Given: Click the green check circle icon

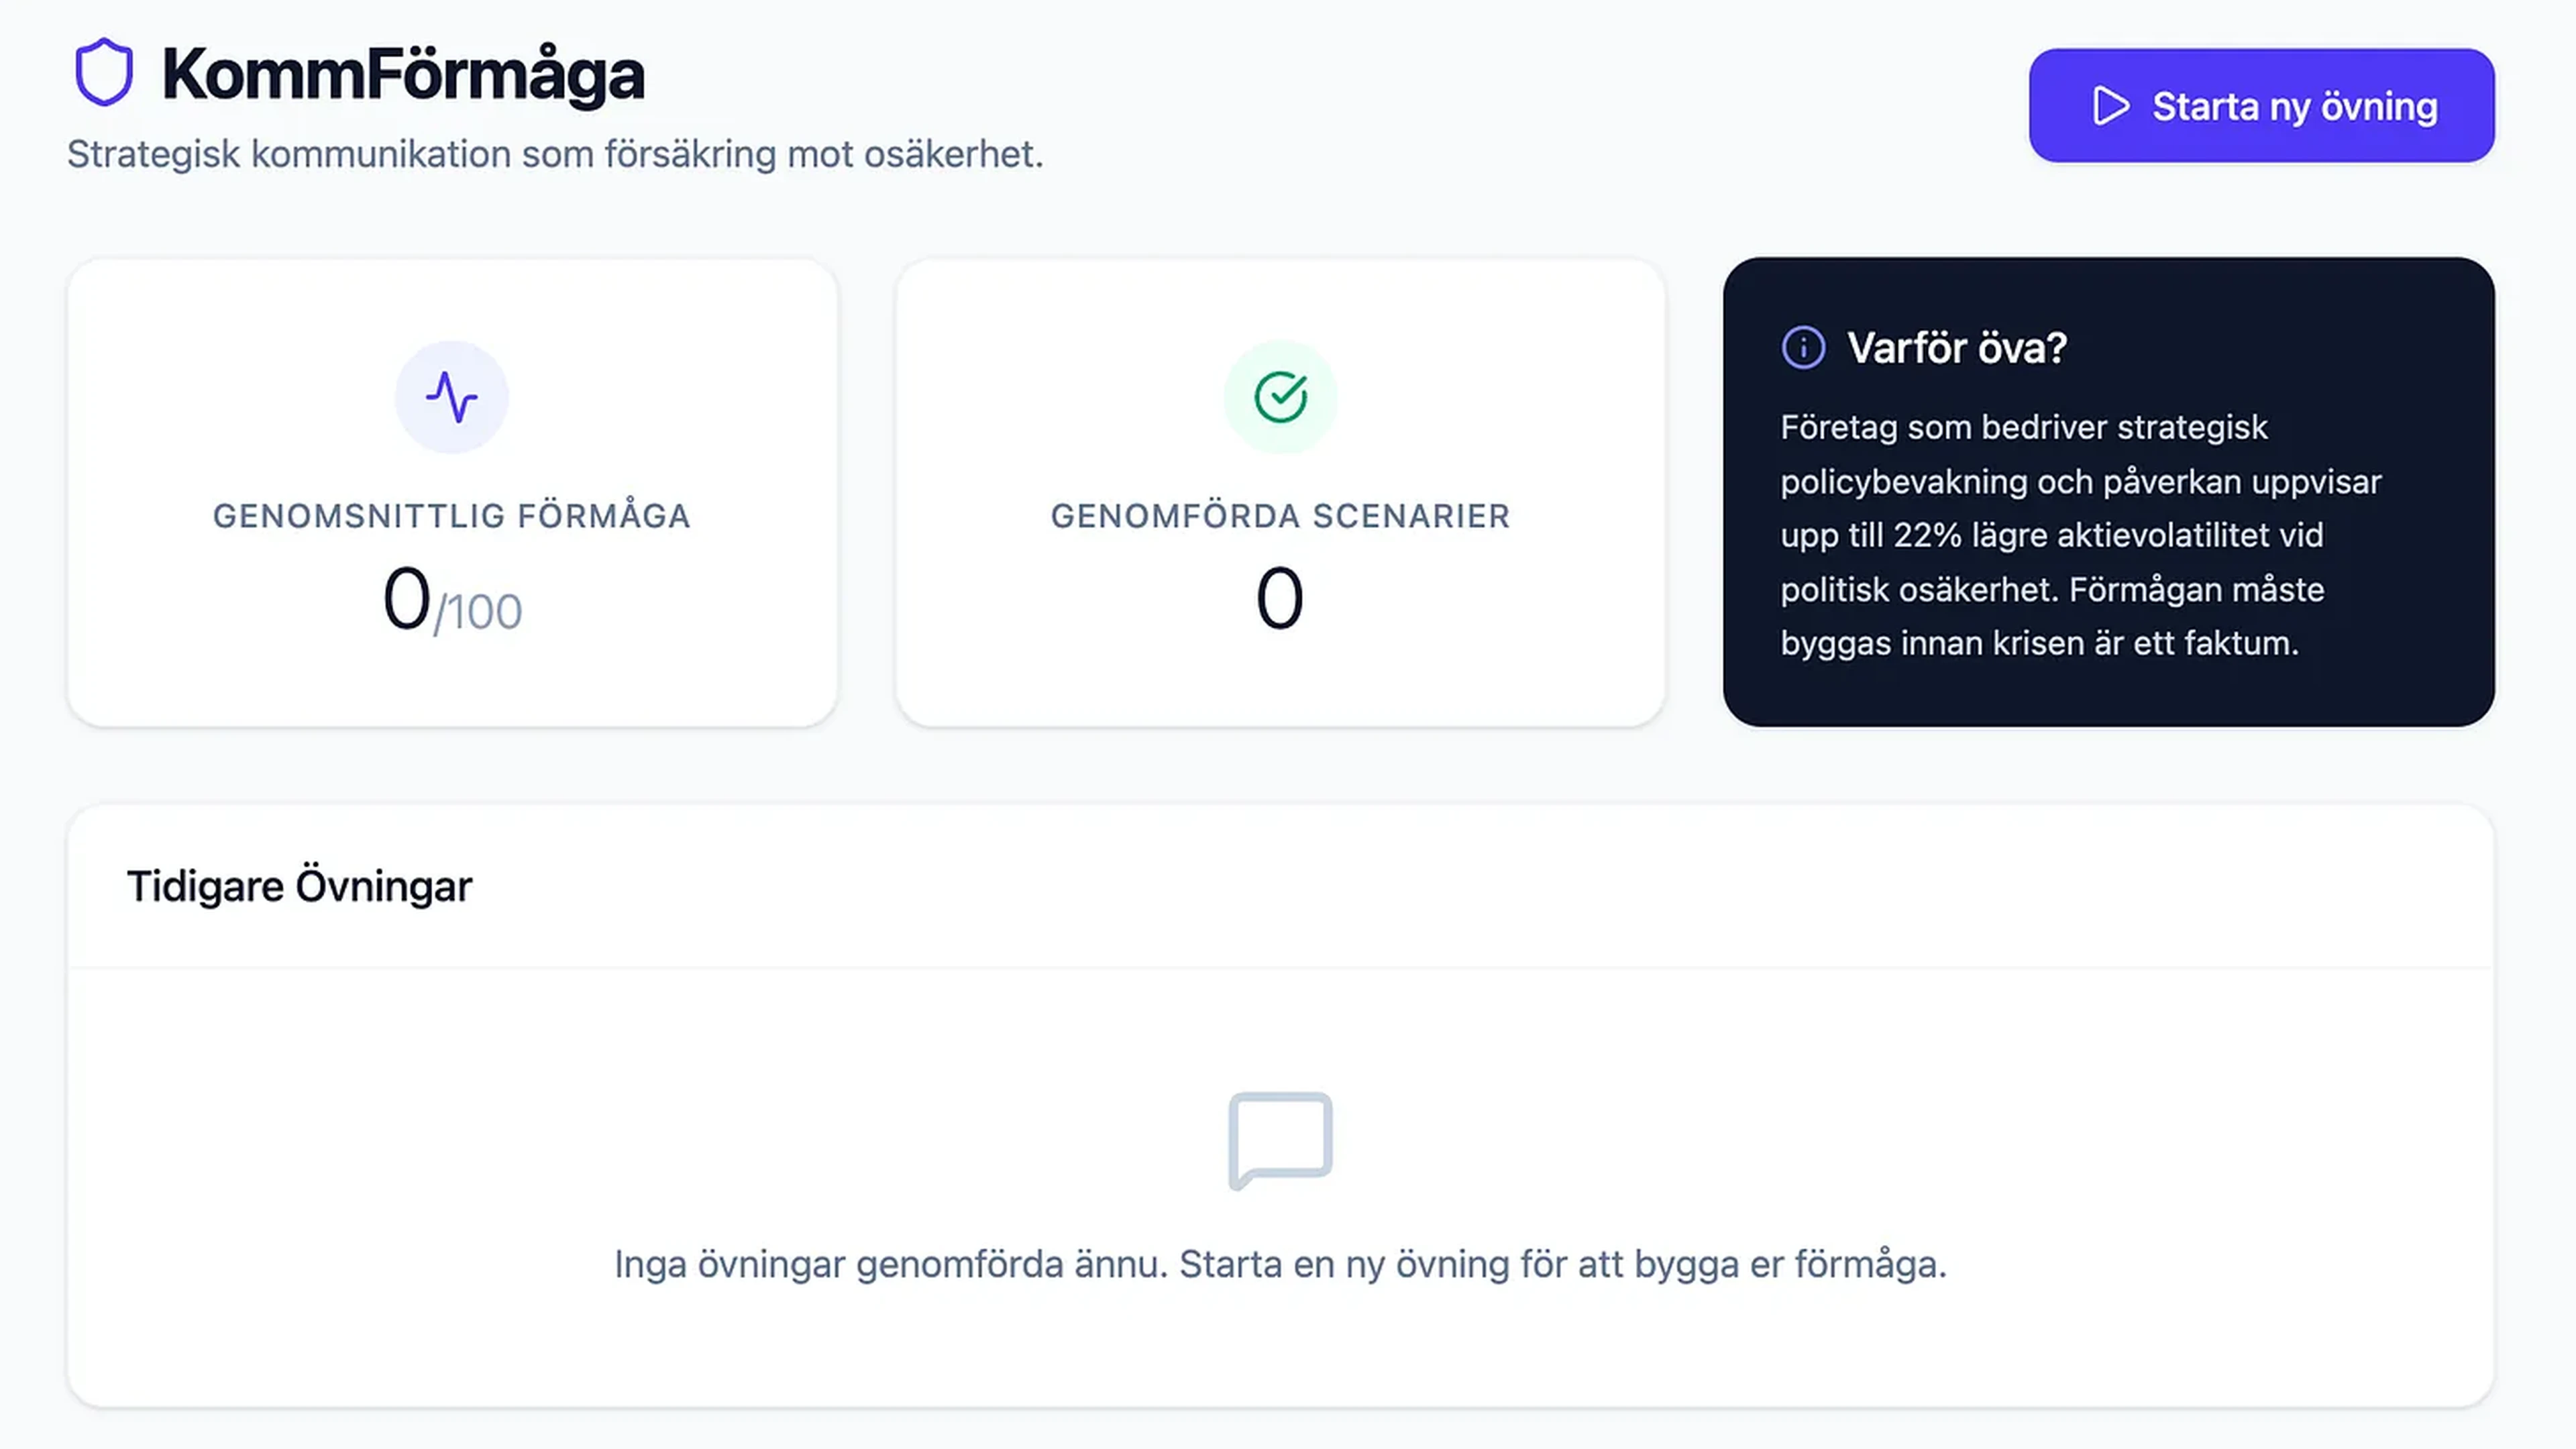Looking at the screenshot, I should click(x=1280, y=397).
